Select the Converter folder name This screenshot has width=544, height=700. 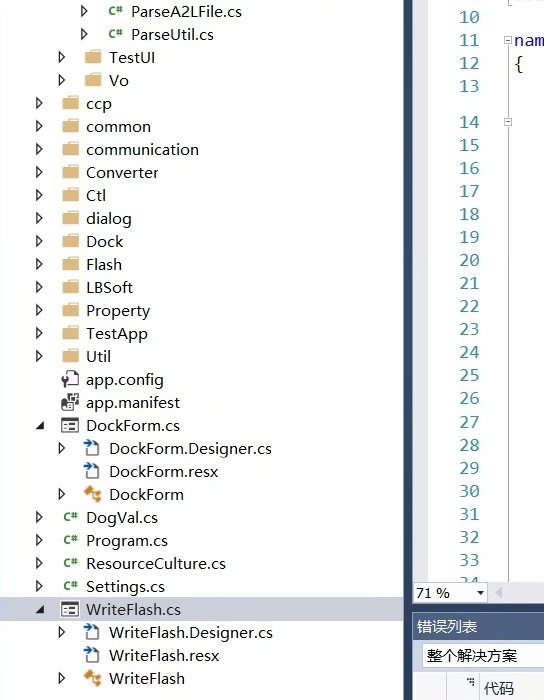[x=122, y=172]
